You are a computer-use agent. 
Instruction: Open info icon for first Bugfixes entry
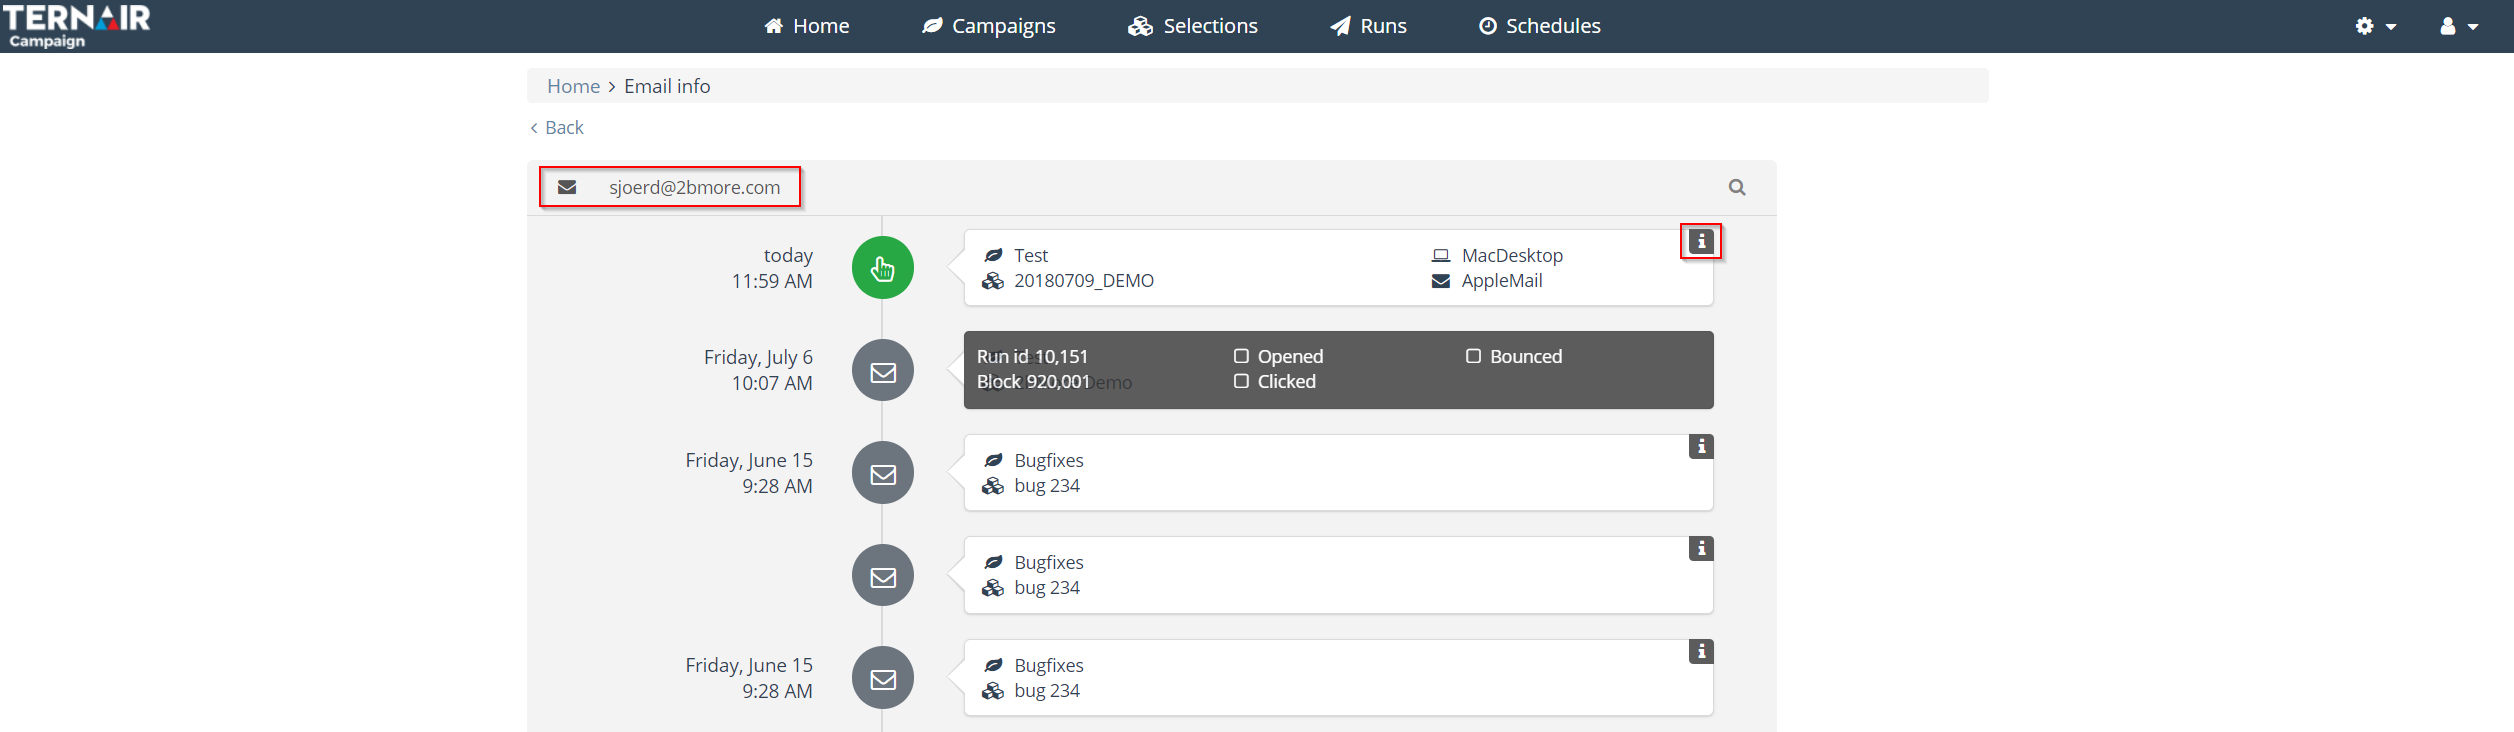(1700, 446)
